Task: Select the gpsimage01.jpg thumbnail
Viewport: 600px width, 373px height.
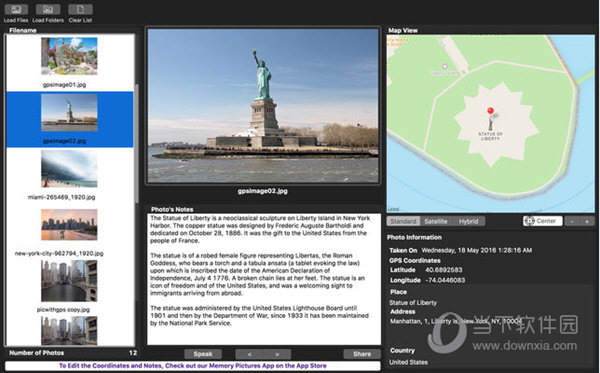Action: tap(69, 56)
